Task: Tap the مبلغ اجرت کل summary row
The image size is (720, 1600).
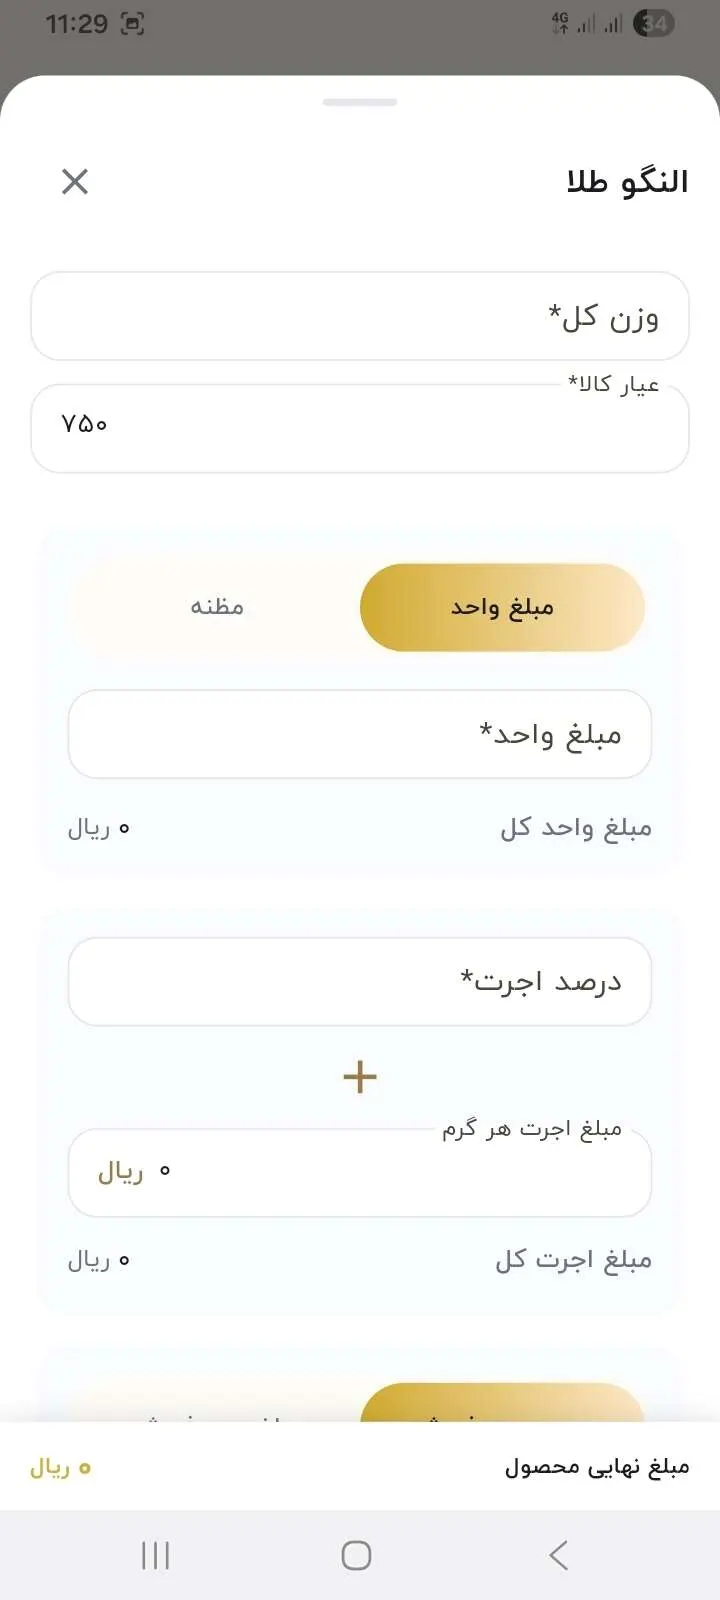Action: 360,1260
